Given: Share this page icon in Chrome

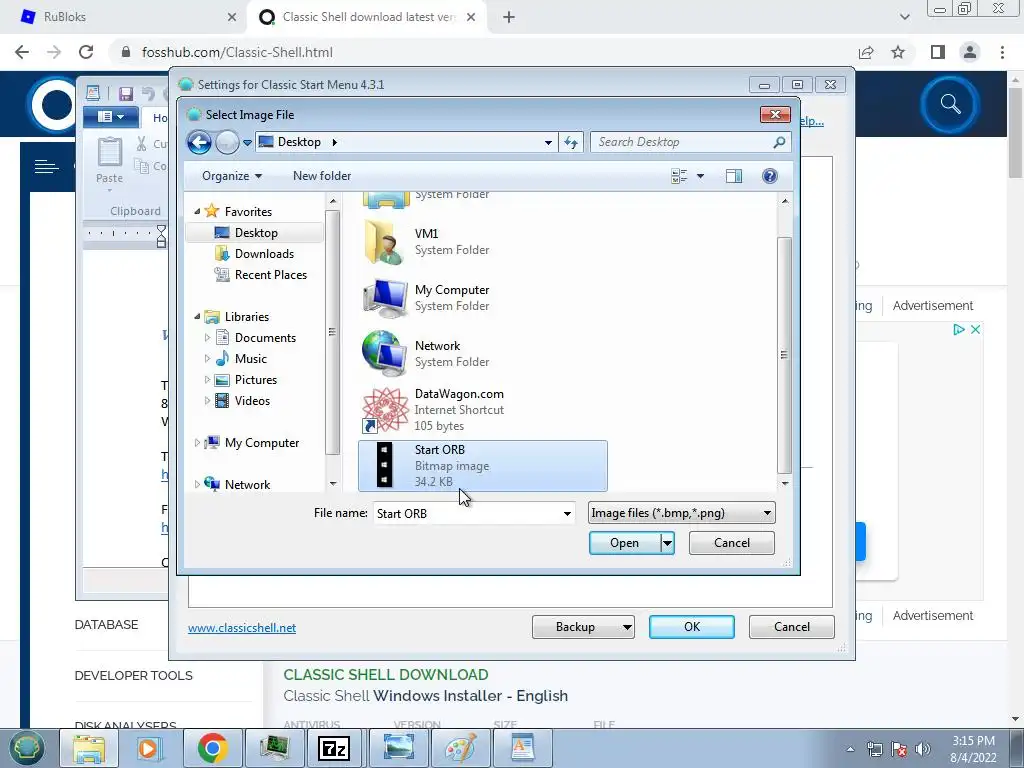Looking at the screenshot, I should coord(866,52).
